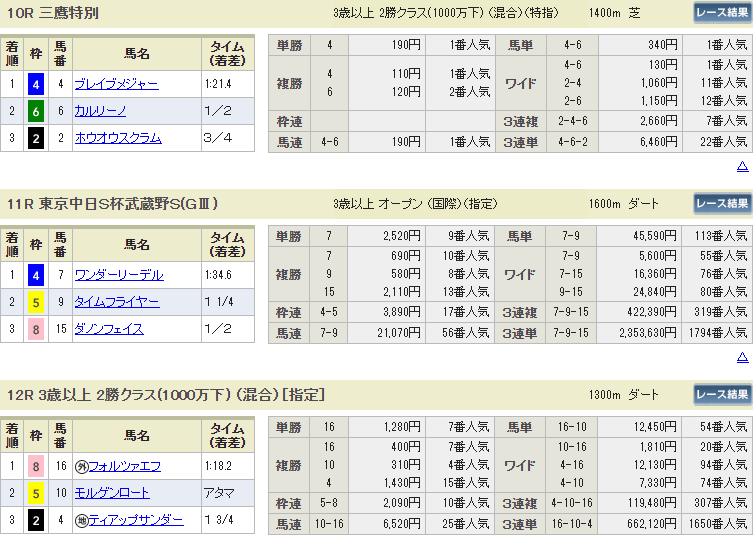Click yellow frame 5 badge for タイムフライヤー
This screenshot has width=754, height=536.
pyautogui.click(x=36, y=303)
